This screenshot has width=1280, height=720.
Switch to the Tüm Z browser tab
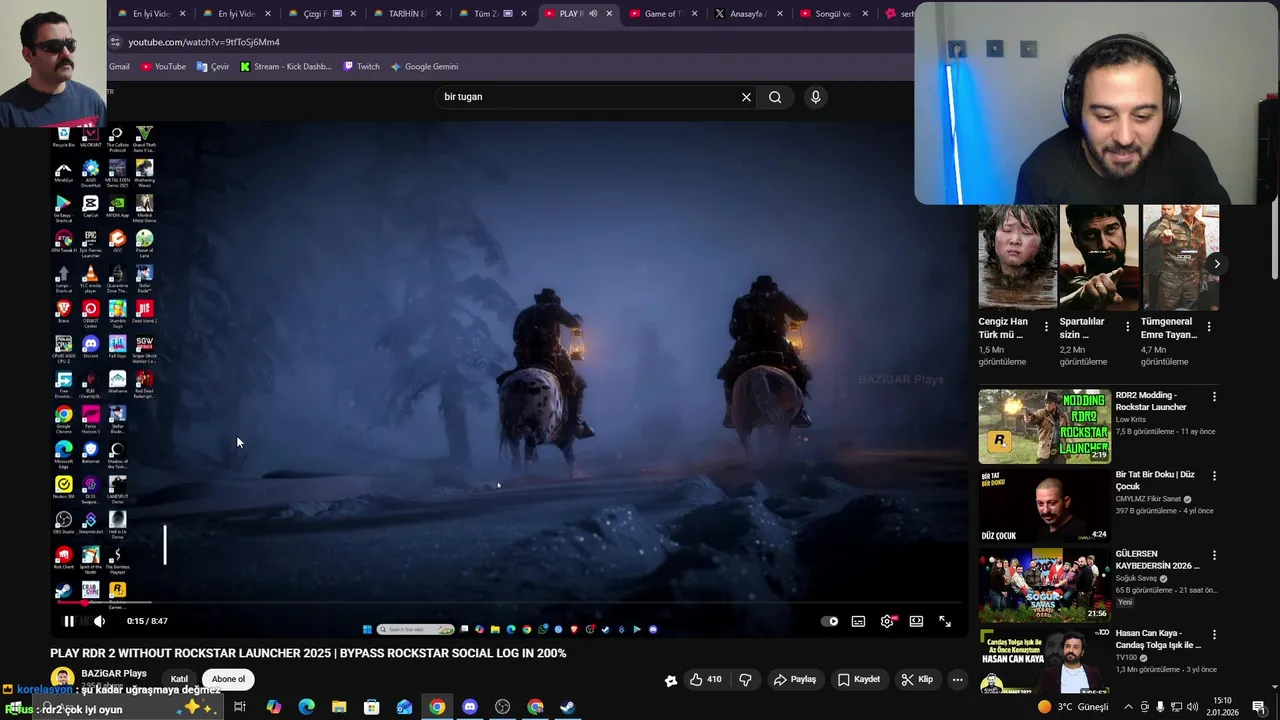494,14
